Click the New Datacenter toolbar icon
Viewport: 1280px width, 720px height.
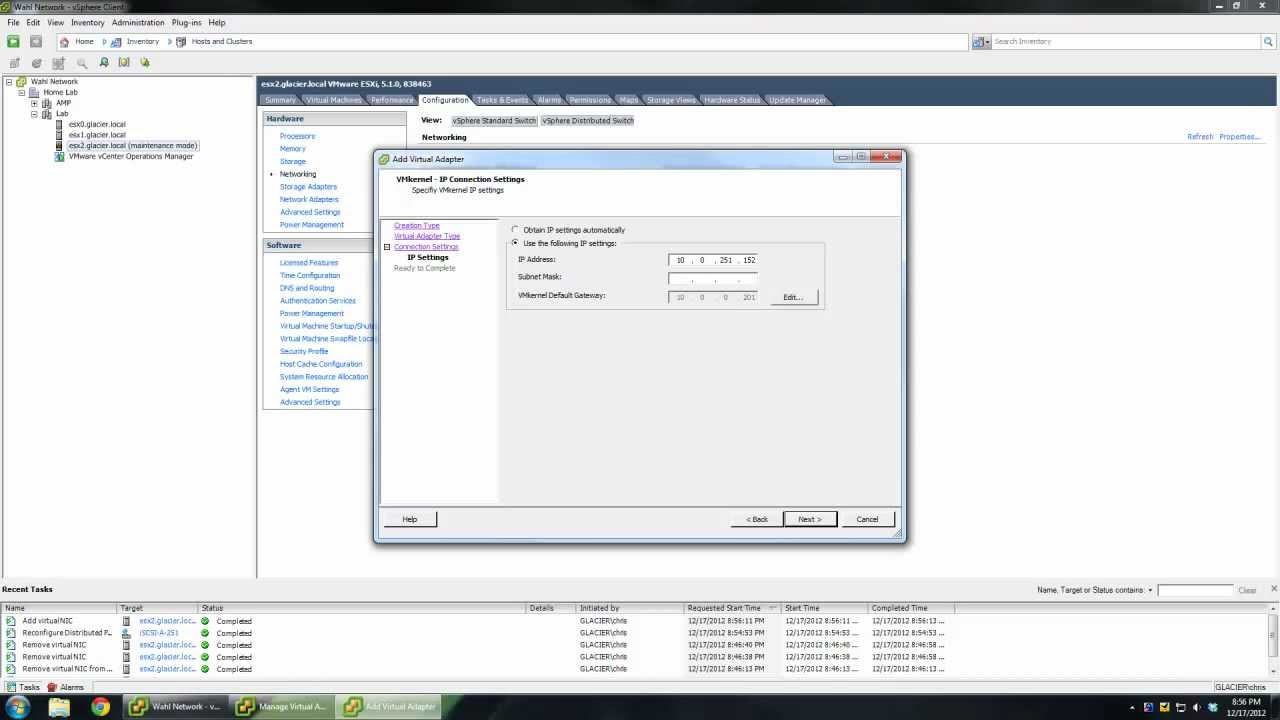tap(37, 63)
